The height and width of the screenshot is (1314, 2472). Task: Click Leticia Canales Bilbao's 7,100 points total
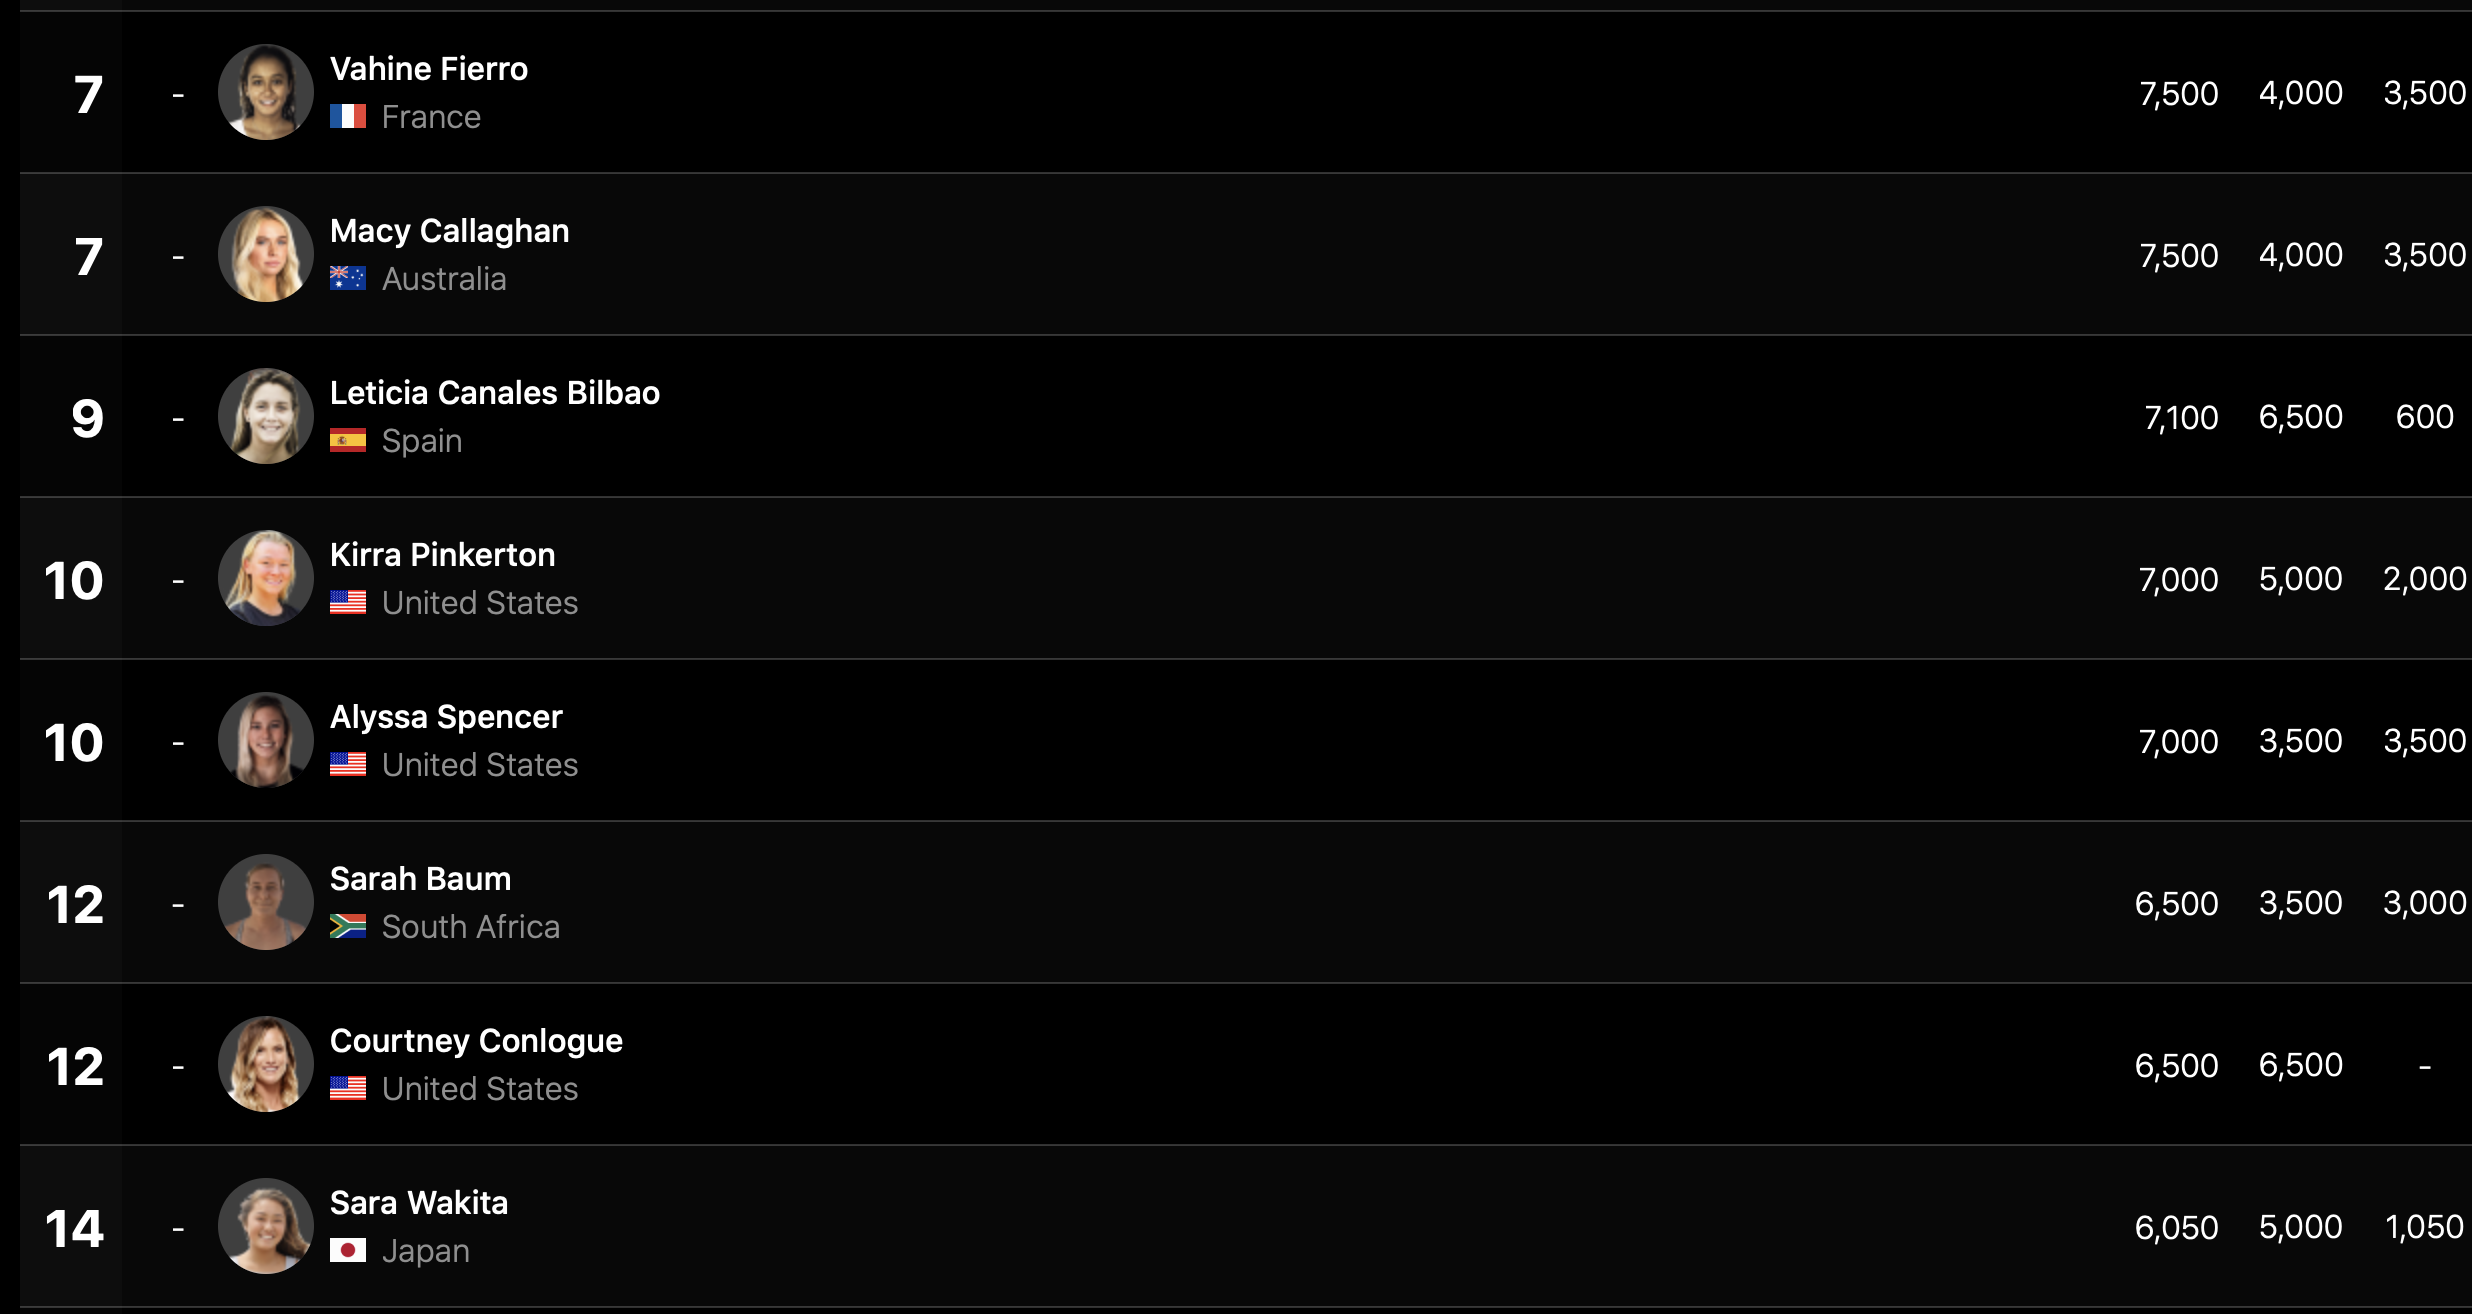coord(2181,418)
